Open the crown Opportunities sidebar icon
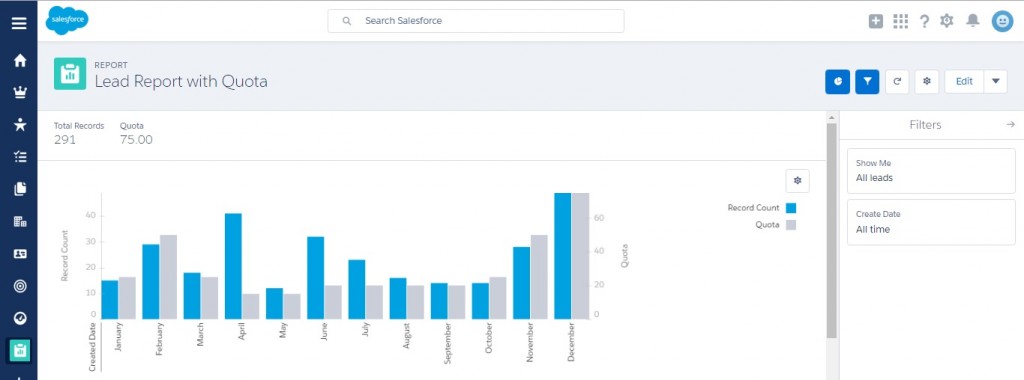The image size is (1024, 380). [20, 92]
